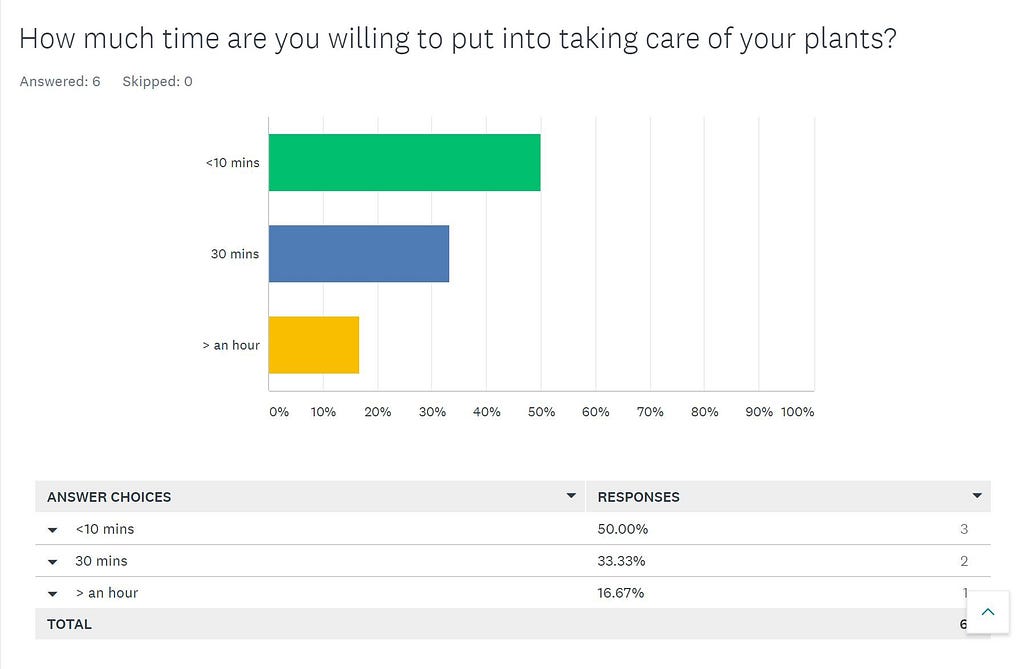This screenshot has height=669, width=1024.
Task: Click the ANSWER CHOICES column header
Action: coord(109,497)
